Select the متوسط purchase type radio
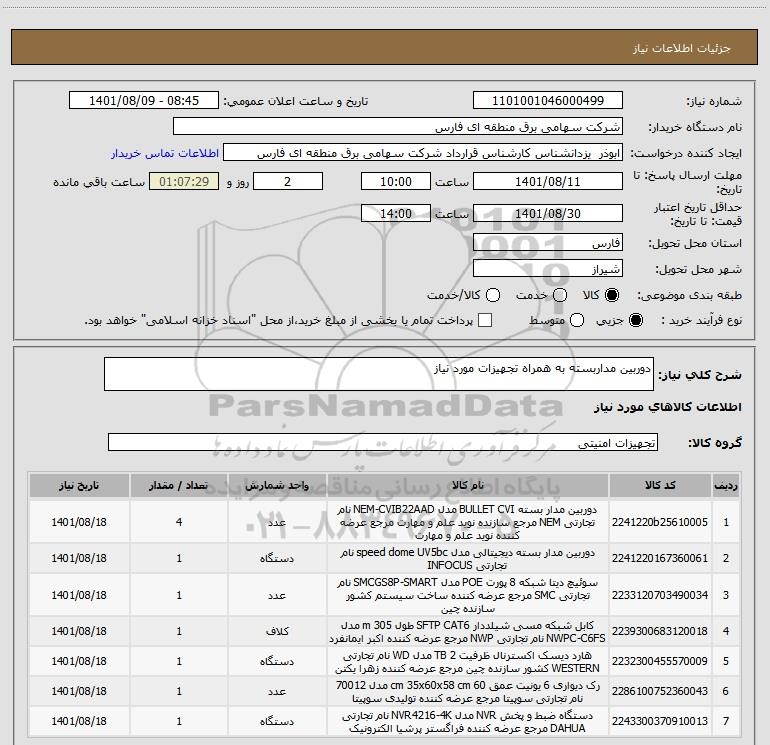 (577, 320)
